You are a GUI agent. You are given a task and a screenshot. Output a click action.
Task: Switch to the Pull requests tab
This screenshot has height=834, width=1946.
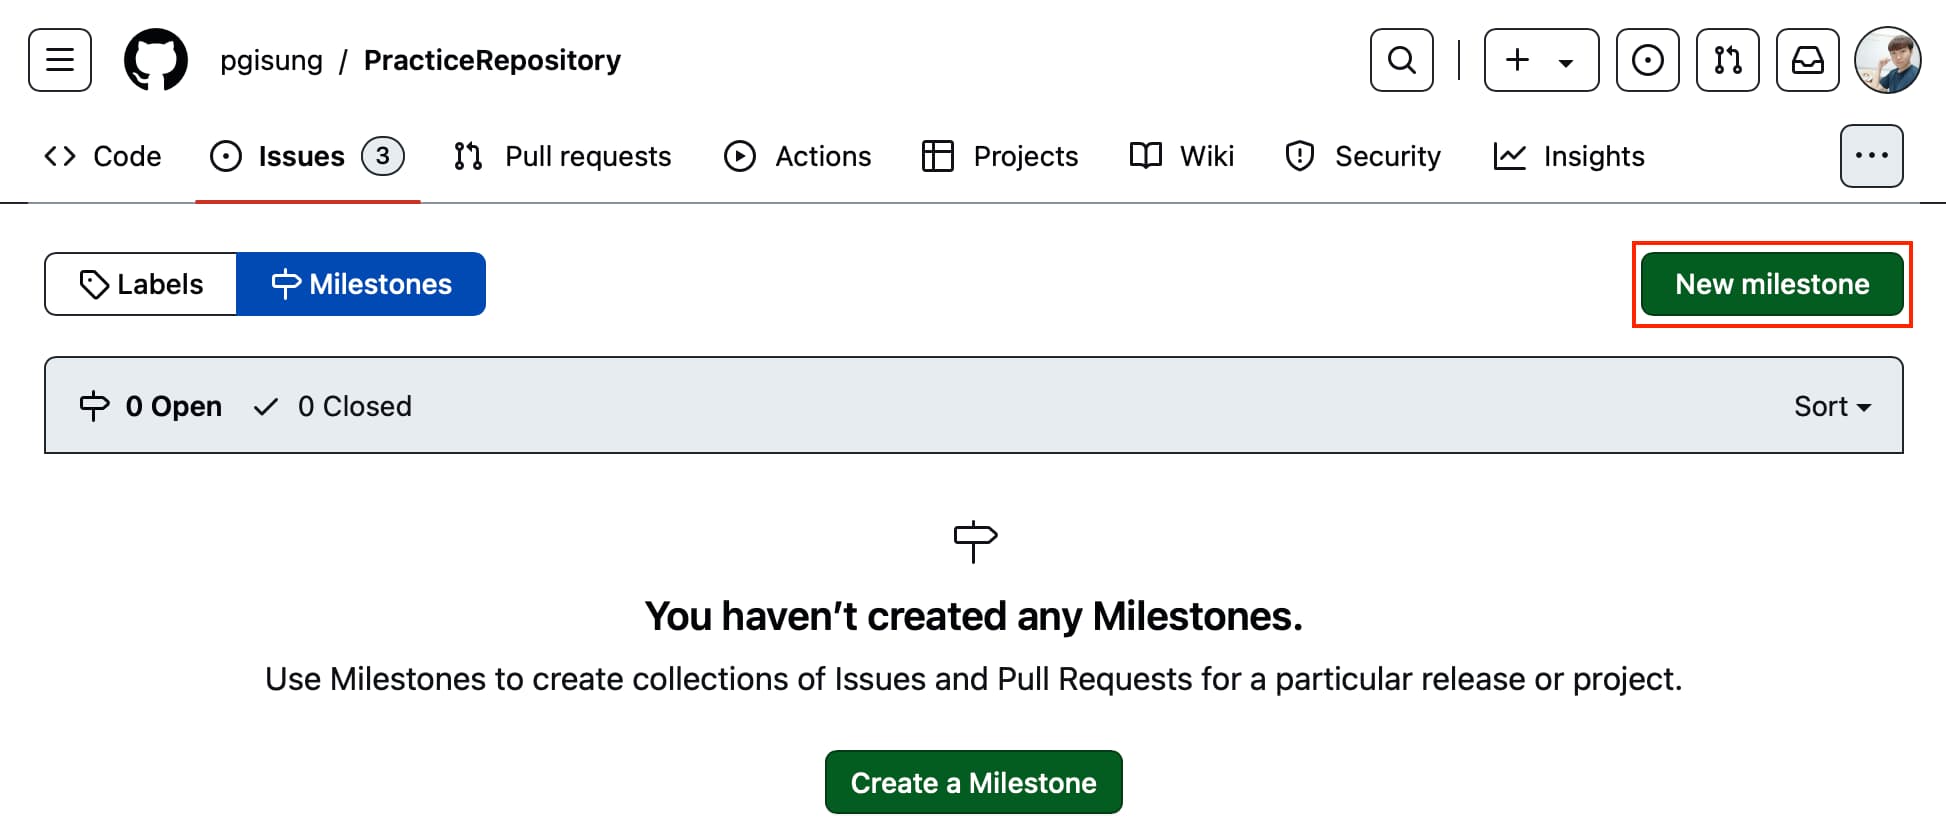pyautogui.click(x=563, y=157)
